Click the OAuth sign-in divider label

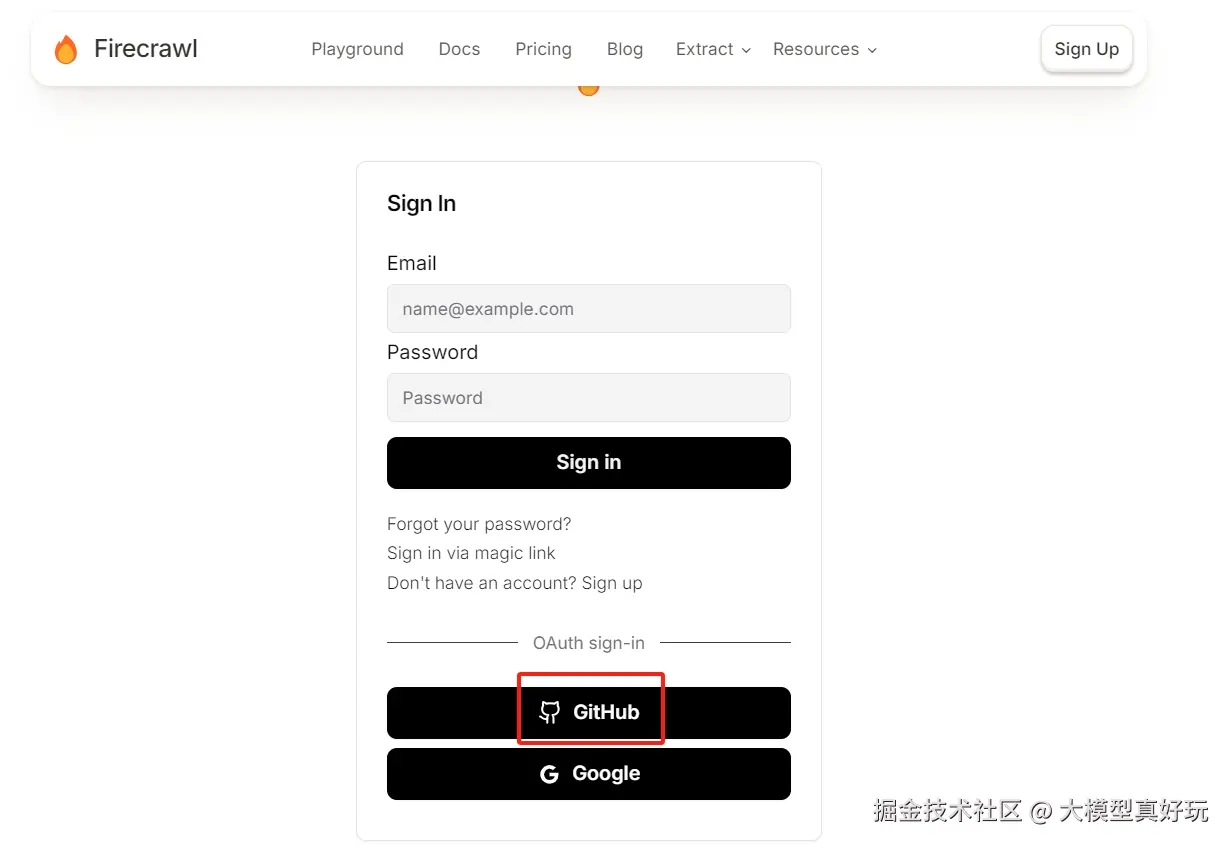click(589, 643)
